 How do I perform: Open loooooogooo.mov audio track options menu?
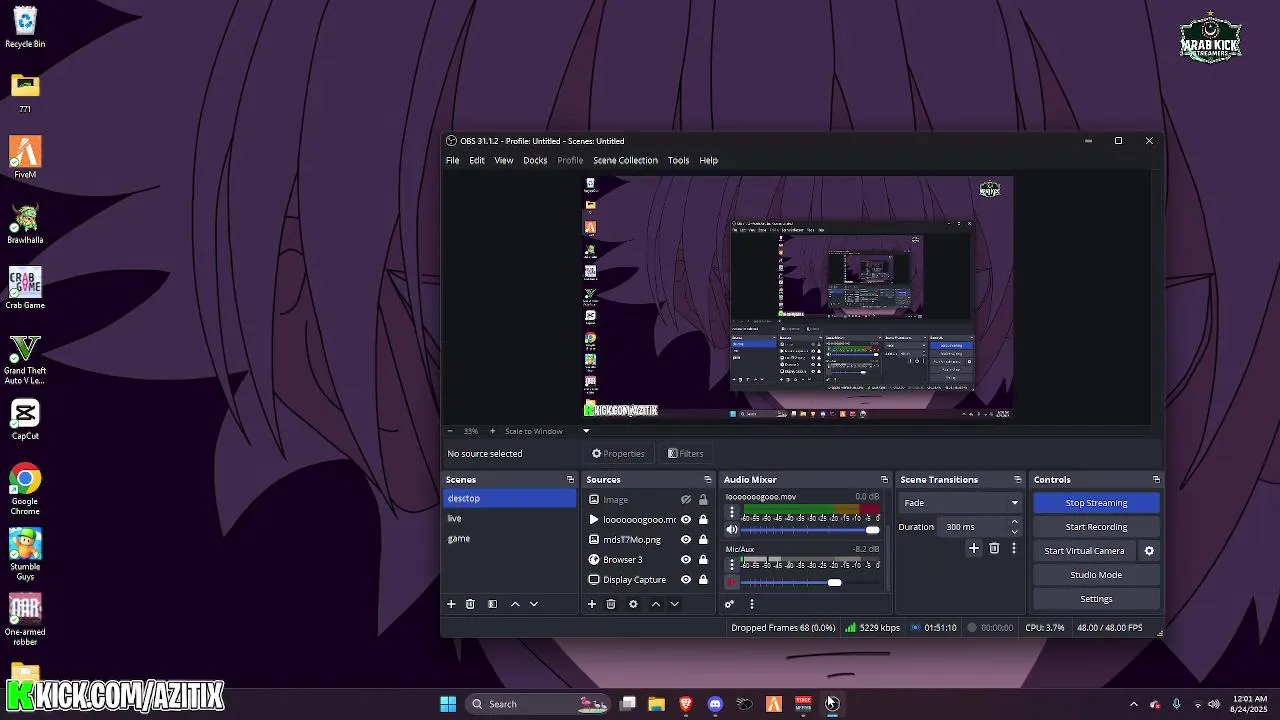point(732,512)
